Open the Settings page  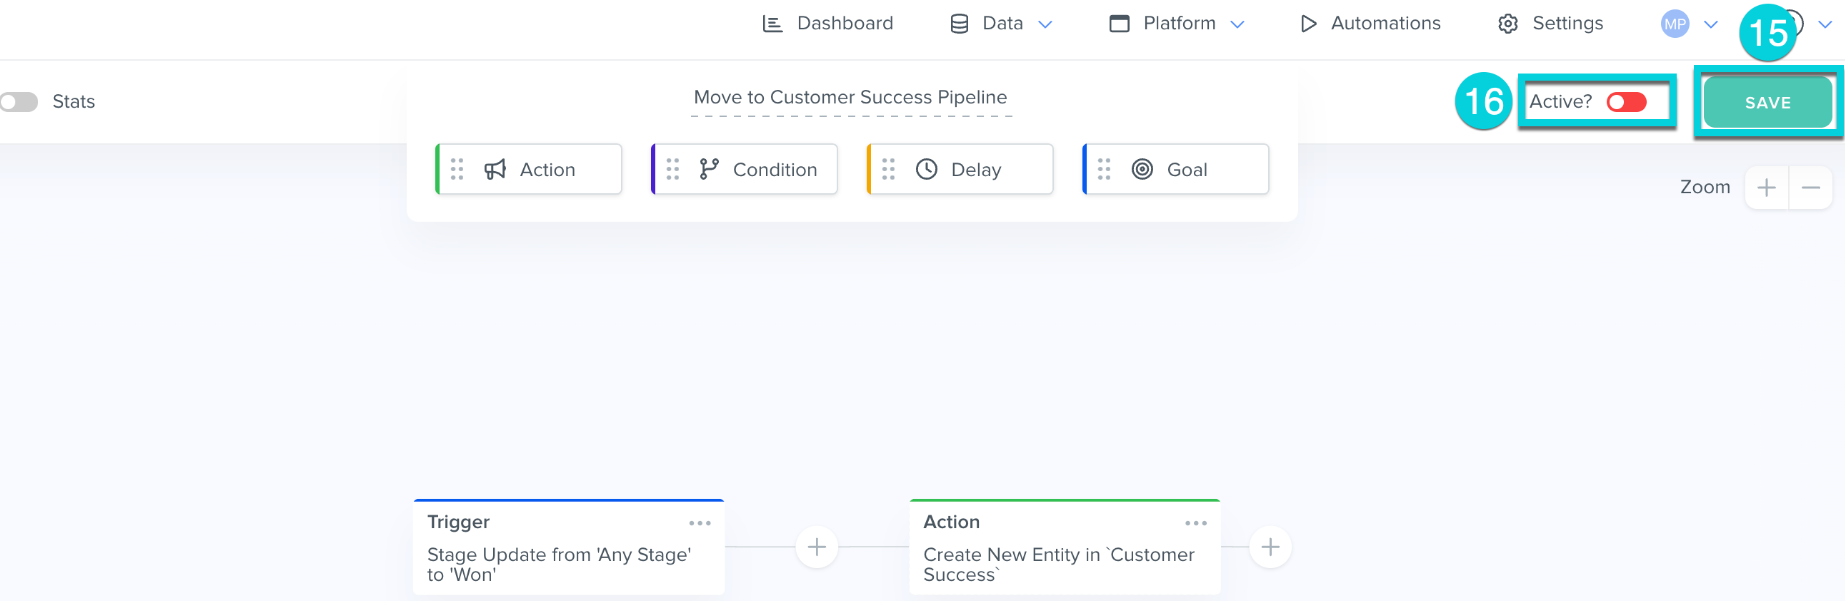[x=1550, y=23]
